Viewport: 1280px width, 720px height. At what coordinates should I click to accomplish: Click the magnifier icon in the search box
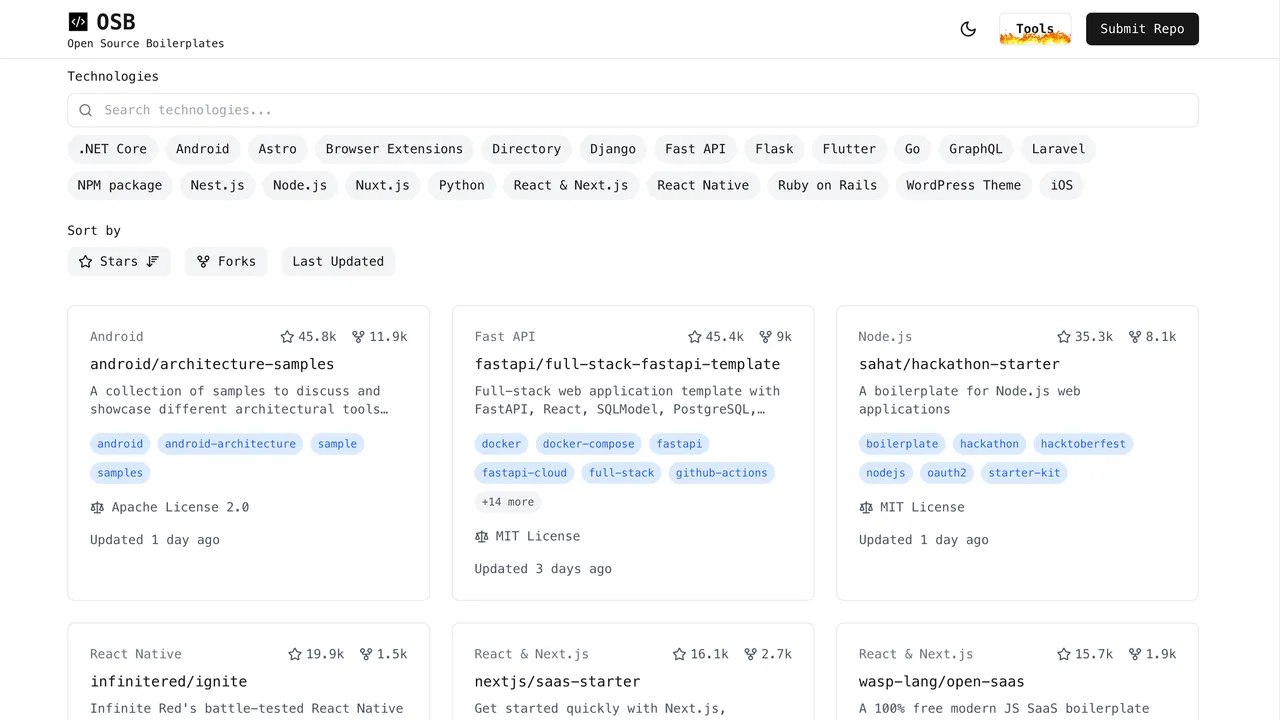(86, 110)
